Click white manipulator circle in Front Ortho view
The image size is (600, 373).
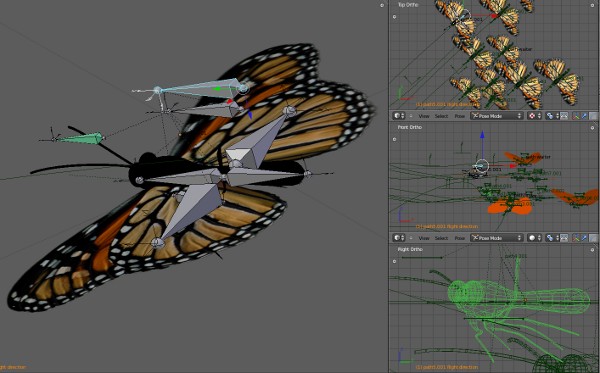(x=482, y=166)
